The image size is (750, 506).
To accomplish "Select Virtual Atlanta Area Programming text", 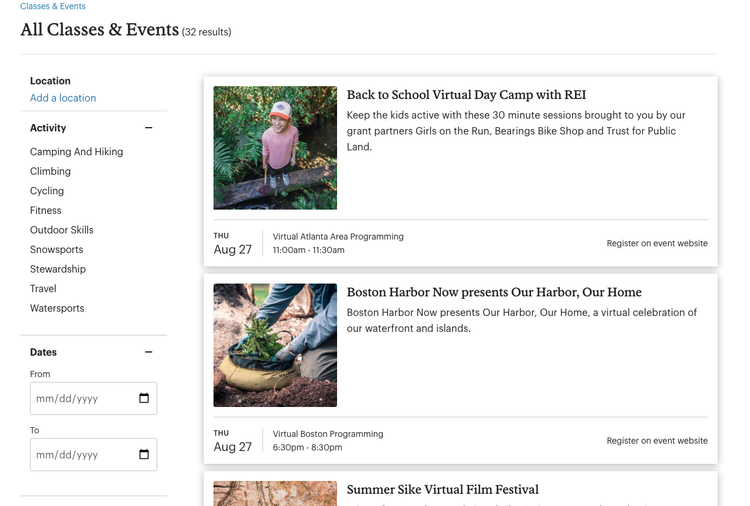I will pos(338,236).
